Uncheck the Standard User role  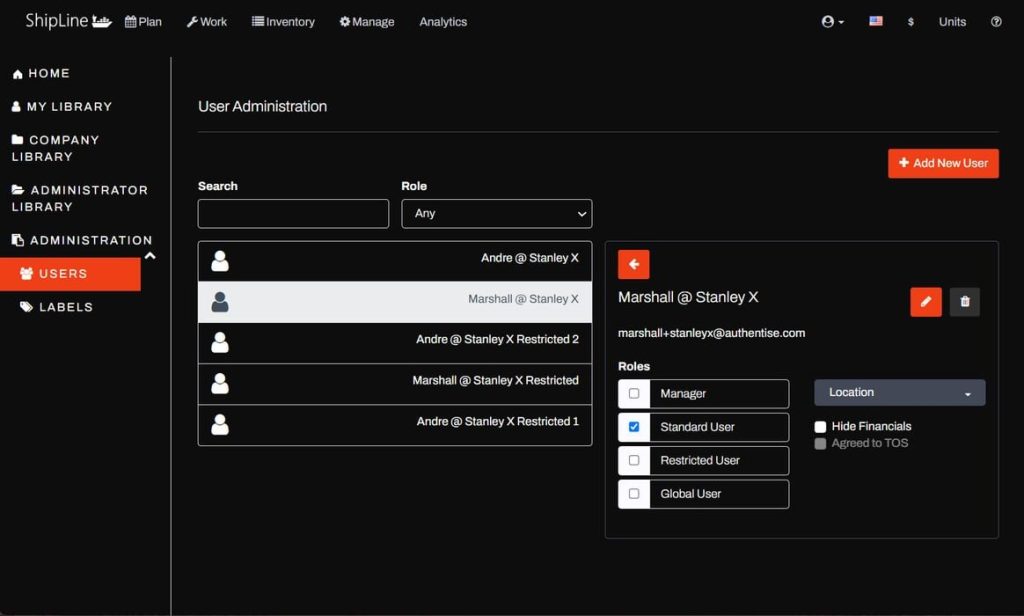pos(634,427)
